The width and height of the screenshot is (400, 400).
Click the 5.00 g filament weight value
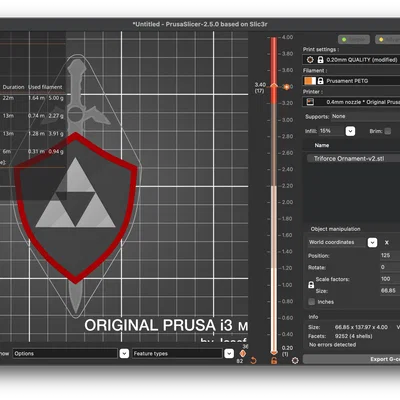pyautogui.click(x=56, y=98)
